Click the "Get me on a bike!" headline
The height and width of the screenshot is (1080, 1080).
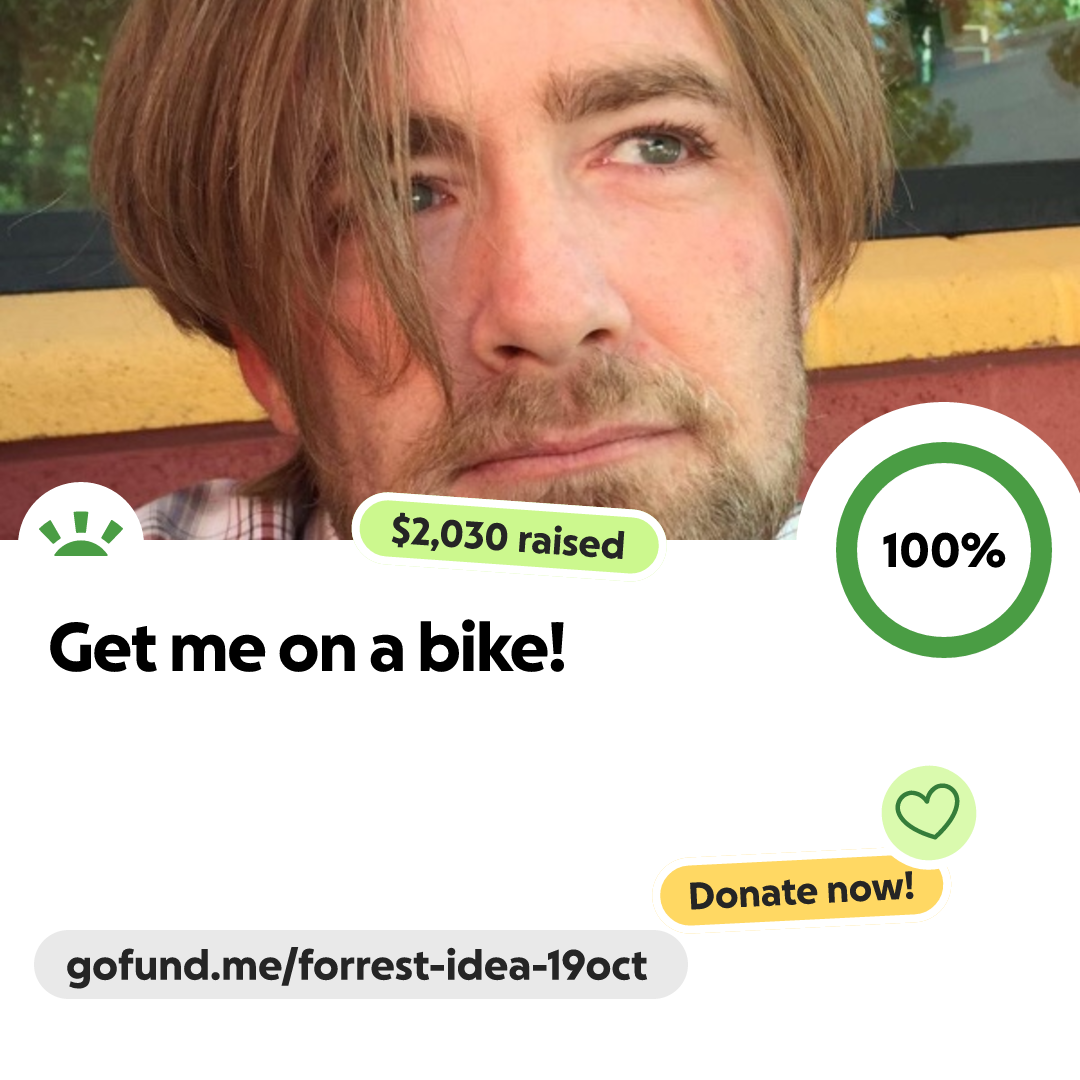(307, 647)
